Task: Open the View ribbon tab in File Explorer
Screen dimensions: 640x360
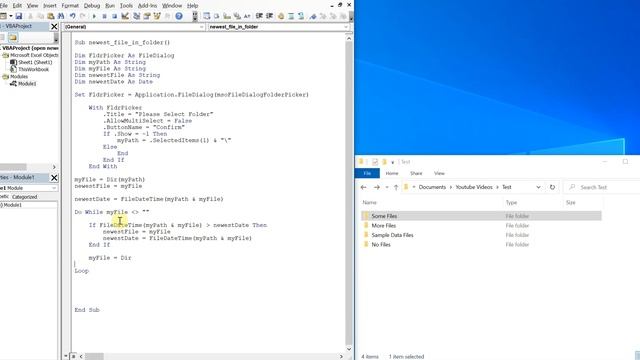Action: pos(439,173)
